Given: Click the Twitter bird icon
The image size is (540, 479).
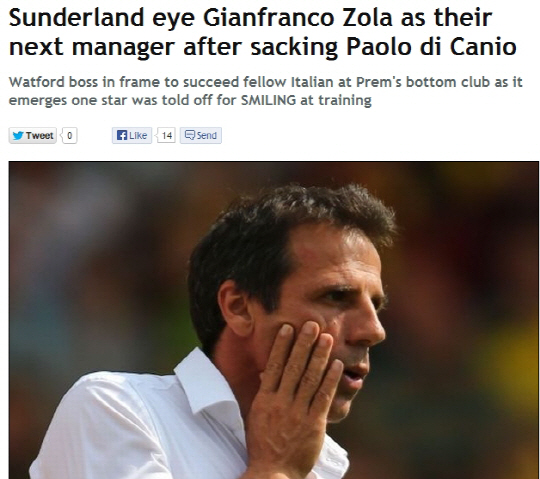Looking at the screenshot, I should (18, 136).
